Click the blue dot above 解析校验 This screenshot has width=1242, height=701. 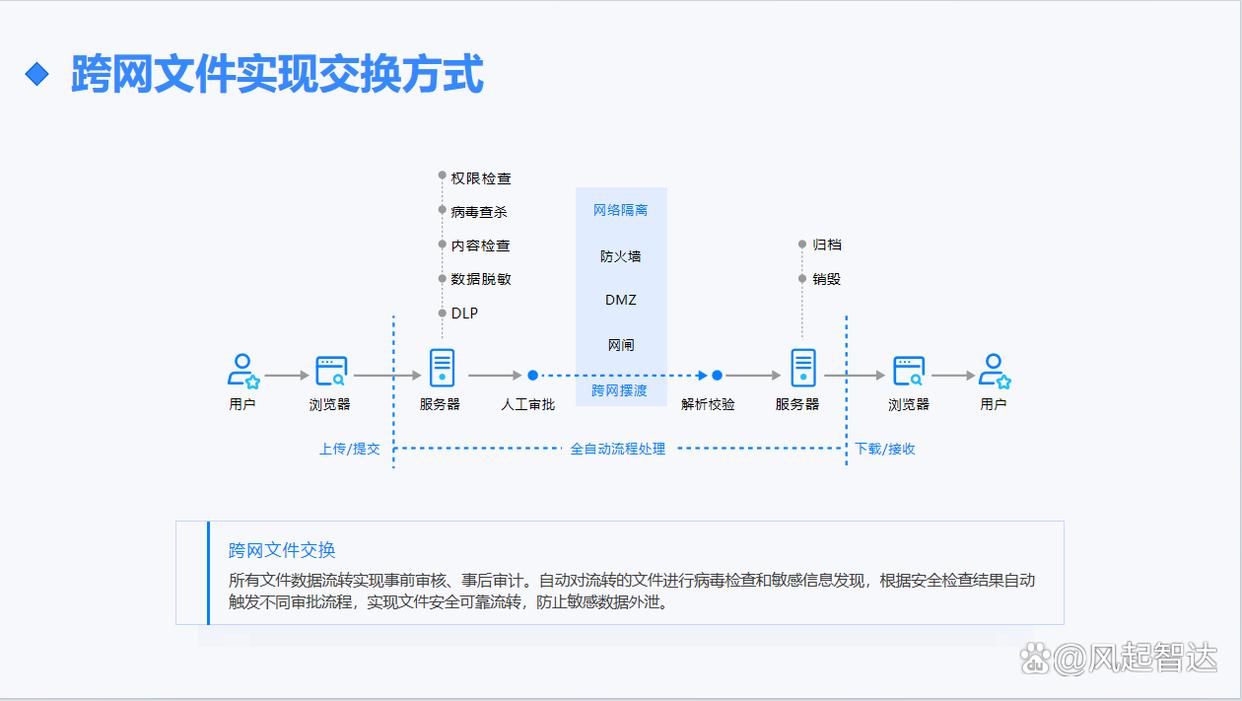tap(717, 375)
